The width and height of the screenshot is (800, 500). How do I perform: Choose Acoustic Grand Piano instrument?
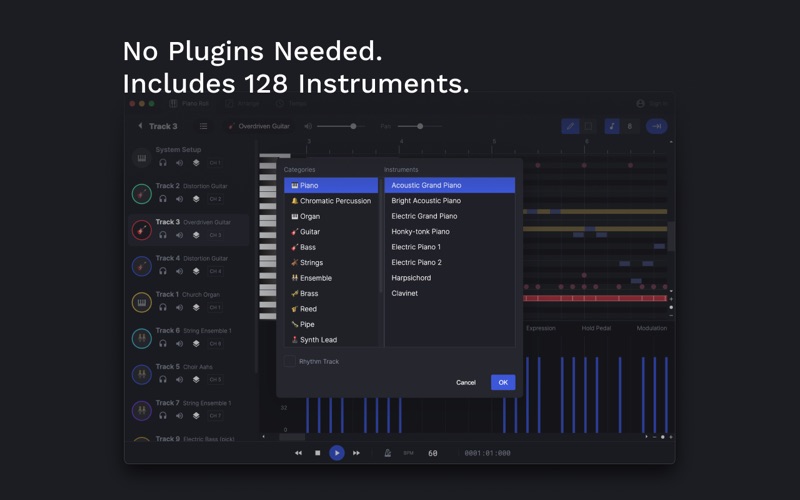[449, 185]
